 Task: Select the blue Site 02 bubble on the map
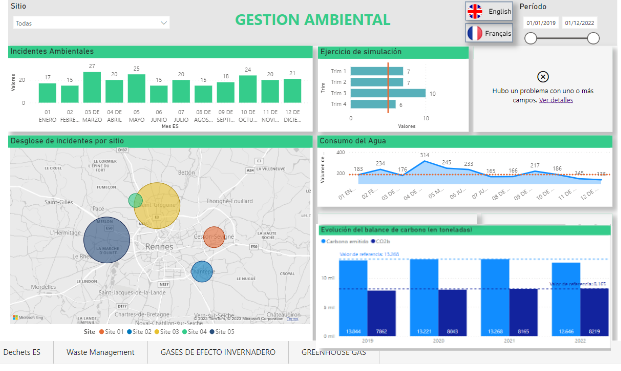[202, 272]
